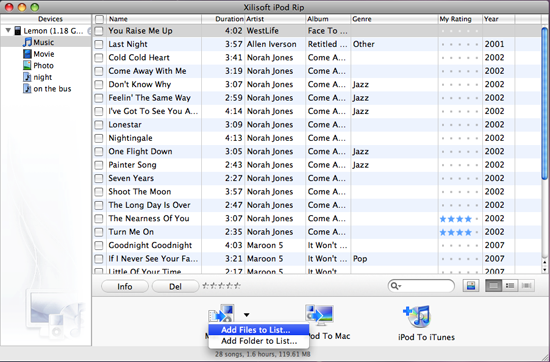This screenshot has width=550, height=362.
Task: Click the year 2001 cell
Action: point(495,44)
